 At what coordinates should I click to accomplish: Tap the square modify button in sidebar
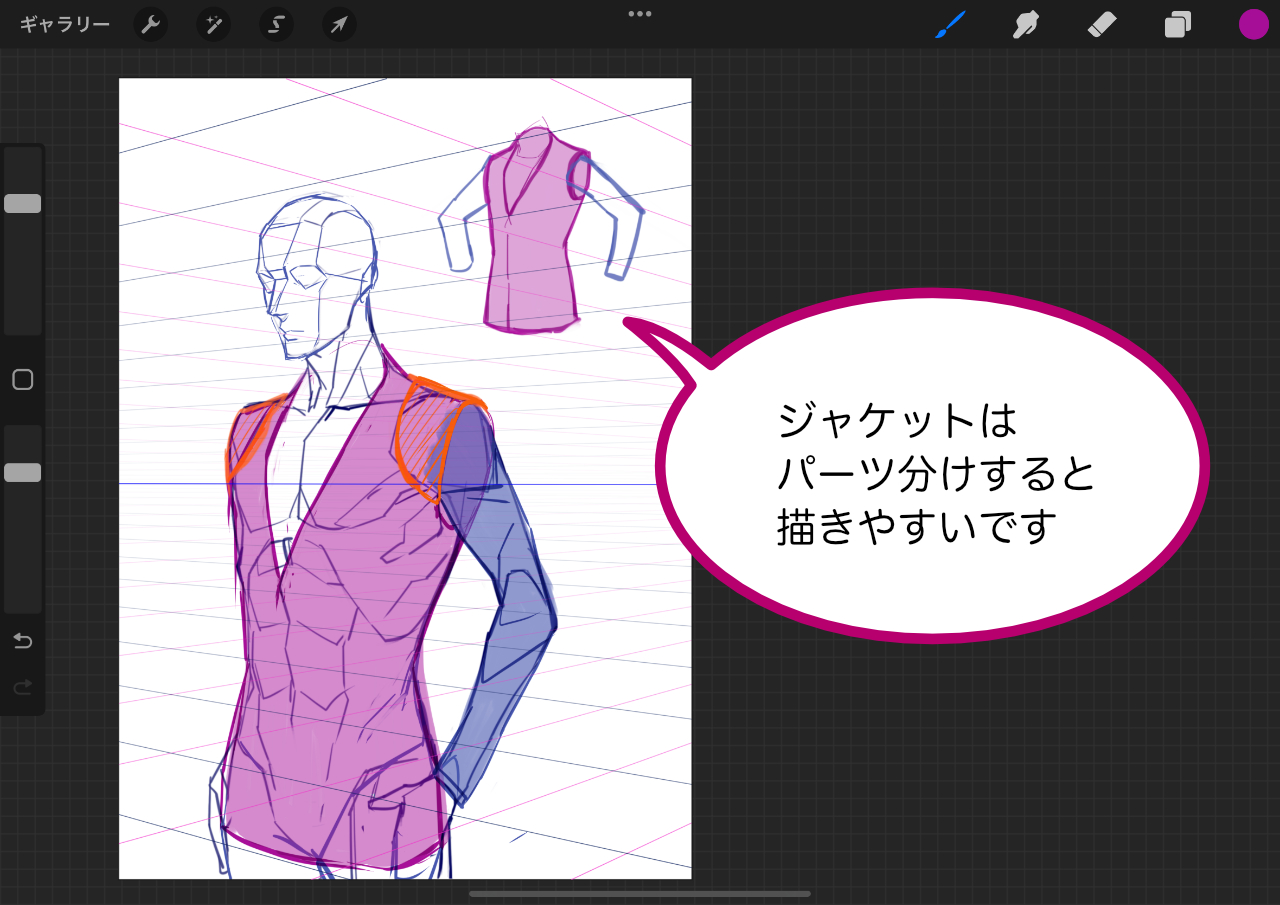pos(23,380)
